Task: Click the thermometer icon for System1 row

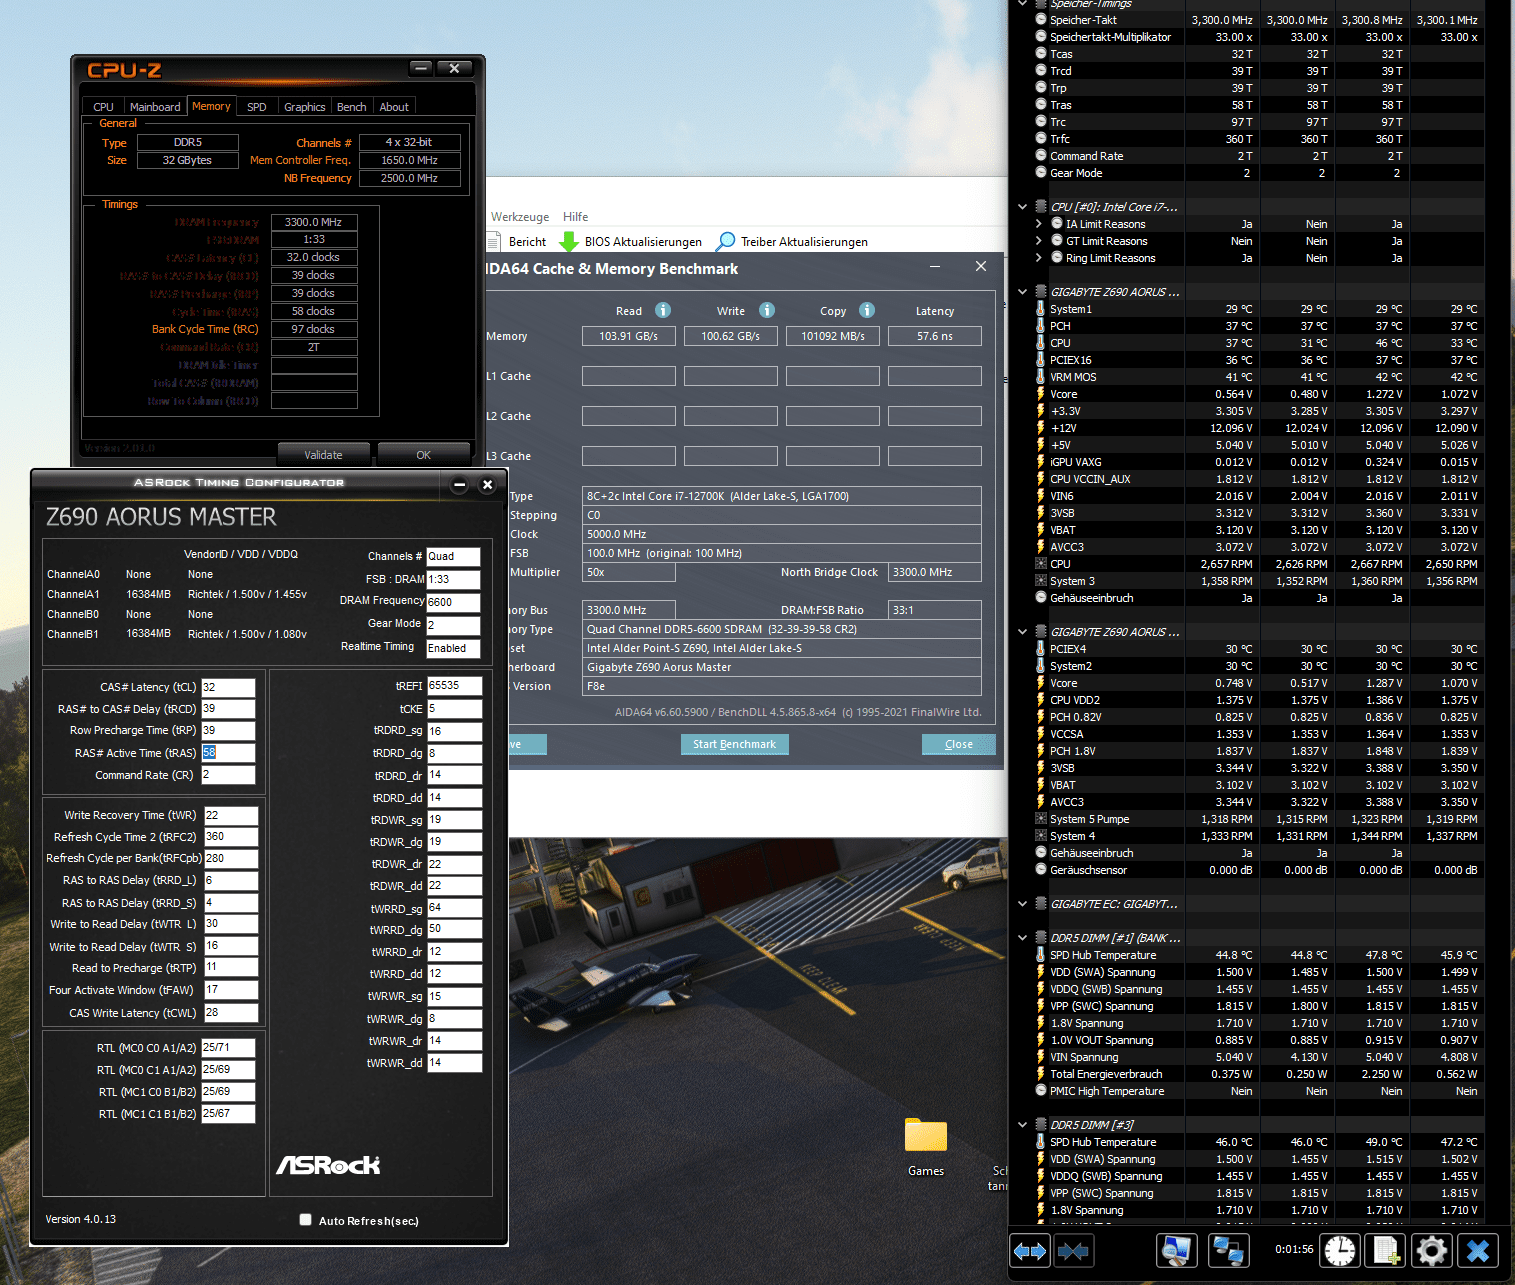Action: click(1041, 309)
